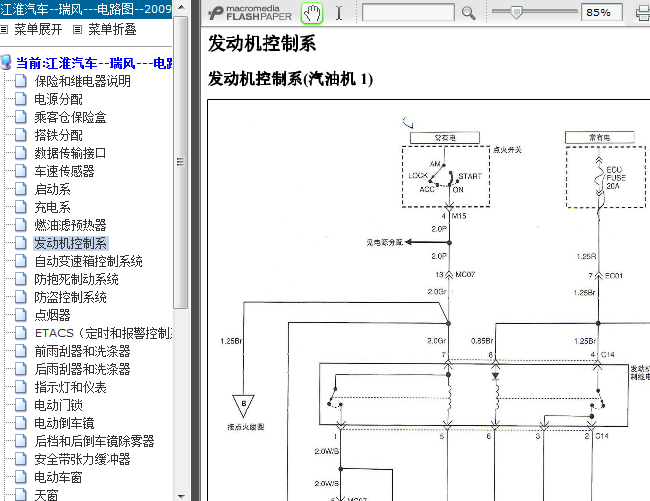Click document icon beside 燃油滤预热器
Screen dimensions: 650x501
click(x=21, y=225)
